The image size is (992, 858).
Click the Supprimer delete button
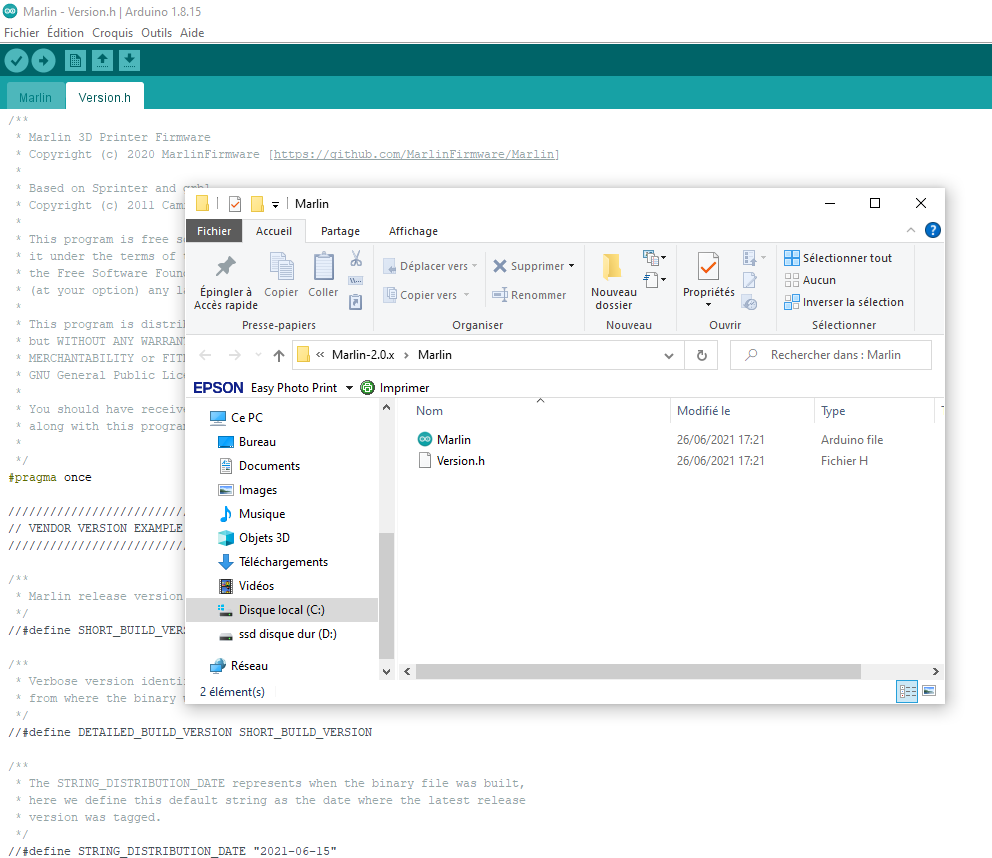(x=529, y=266)
